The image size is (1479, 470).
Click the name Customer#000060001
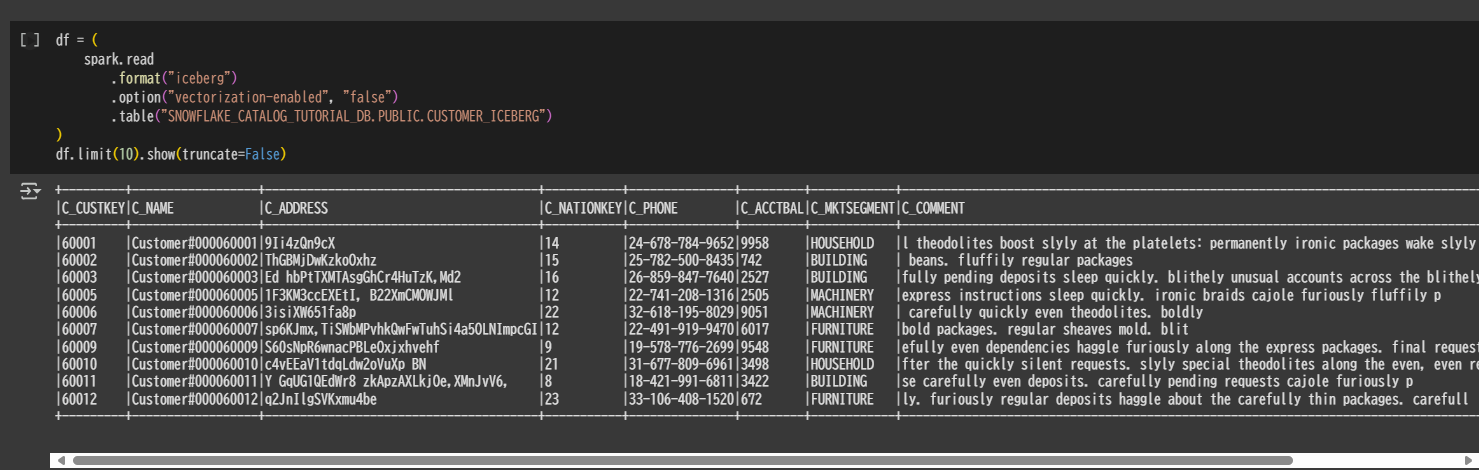pos(194,243)
